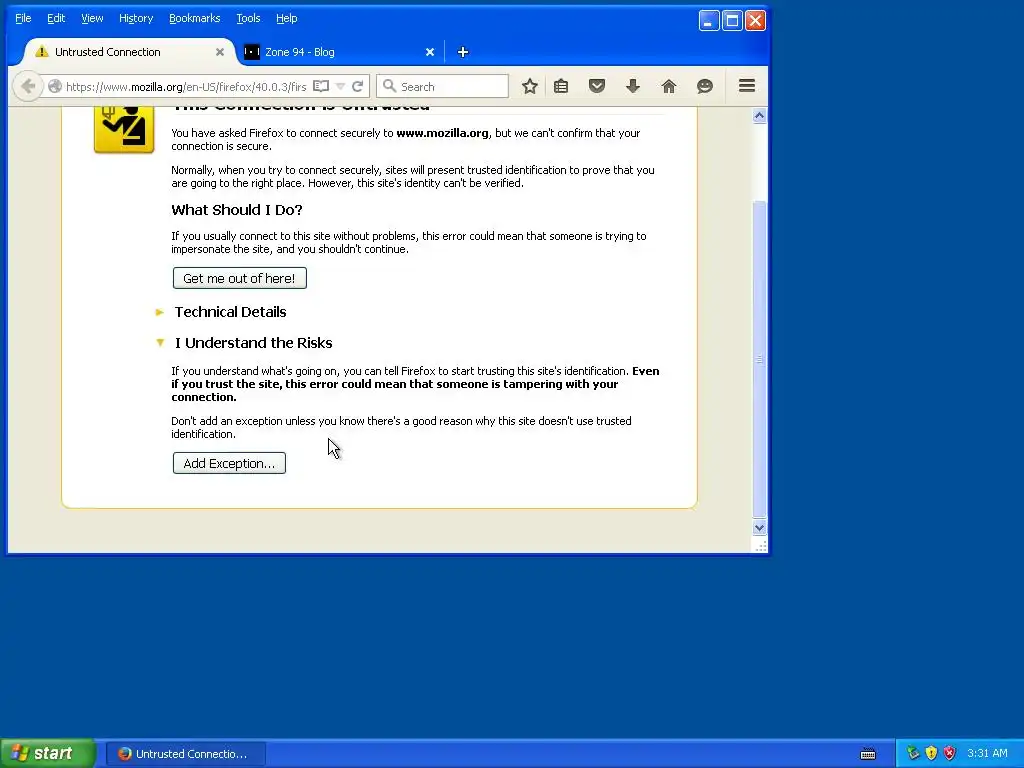Click Firefox Untrusted Connection taskbar button
The image size is (1024, 768).
(x=185, y=754)
